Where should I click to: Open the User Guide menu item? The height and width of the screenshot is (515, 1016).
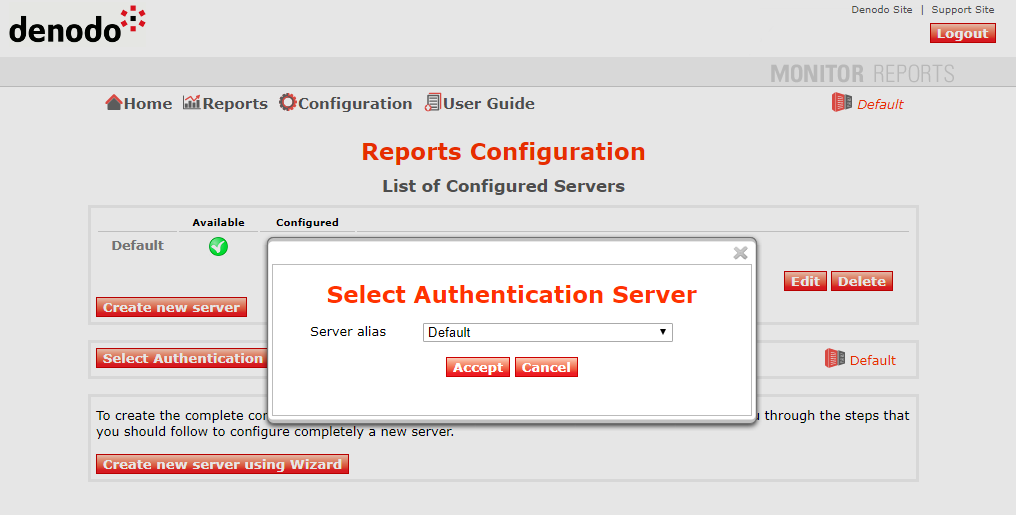point(489,104)
